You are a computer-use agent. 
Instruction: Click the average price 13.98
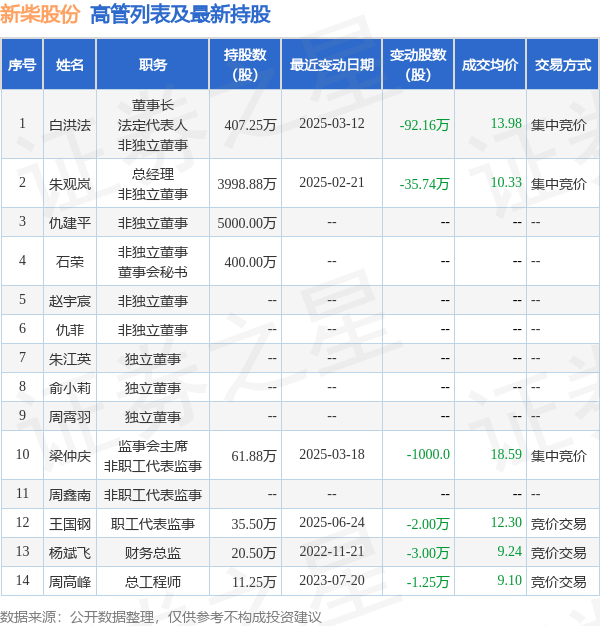[506, 123]
